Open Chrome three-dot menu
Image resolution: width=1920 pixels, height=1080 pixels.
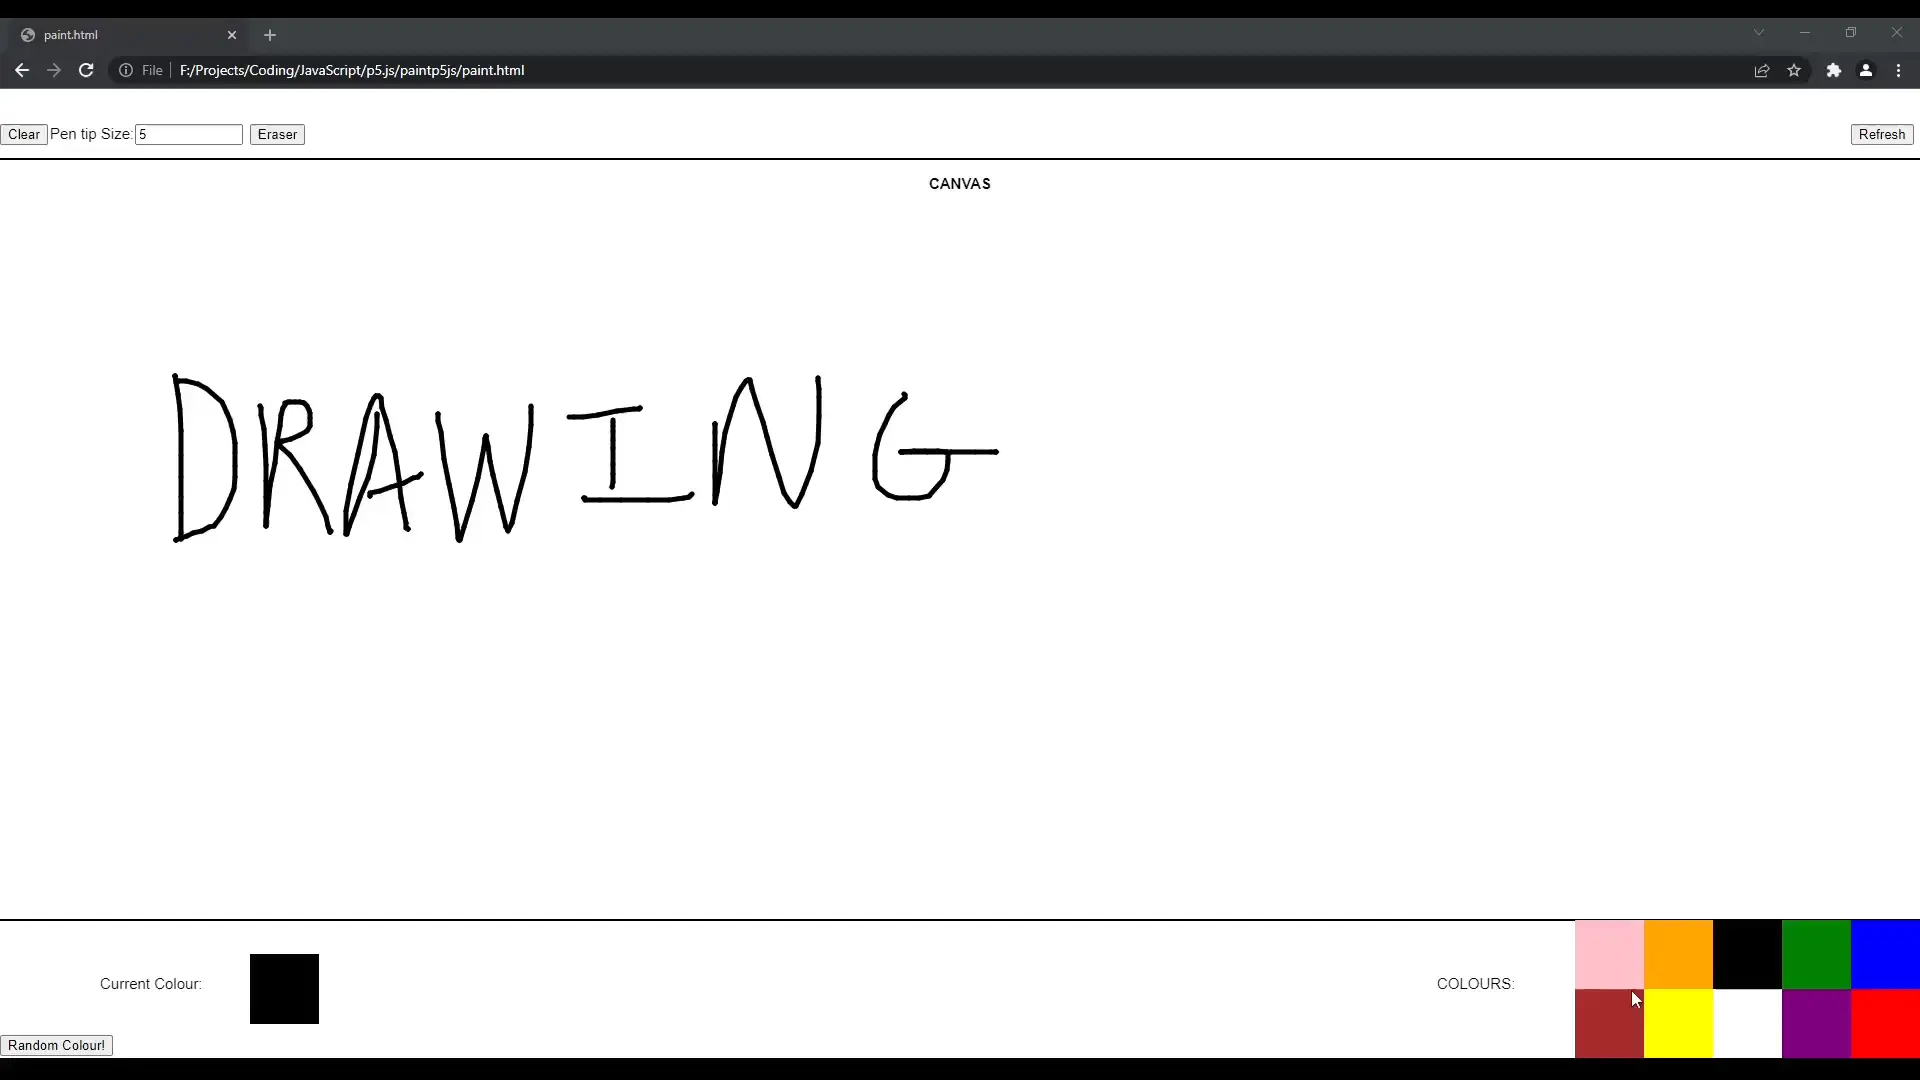tap(1898, 70)
